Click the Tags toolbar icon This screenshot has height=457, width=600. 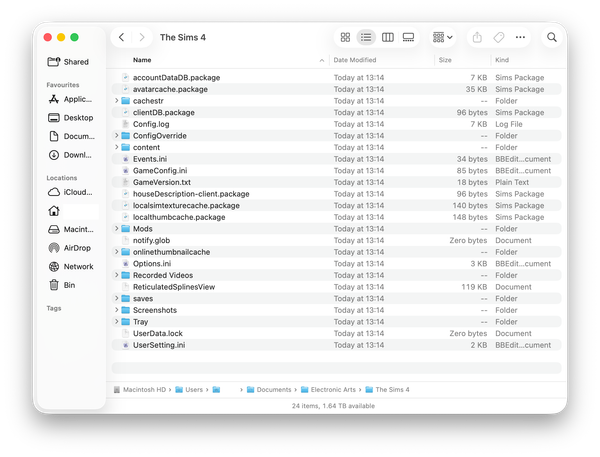[x=498, y=37]
